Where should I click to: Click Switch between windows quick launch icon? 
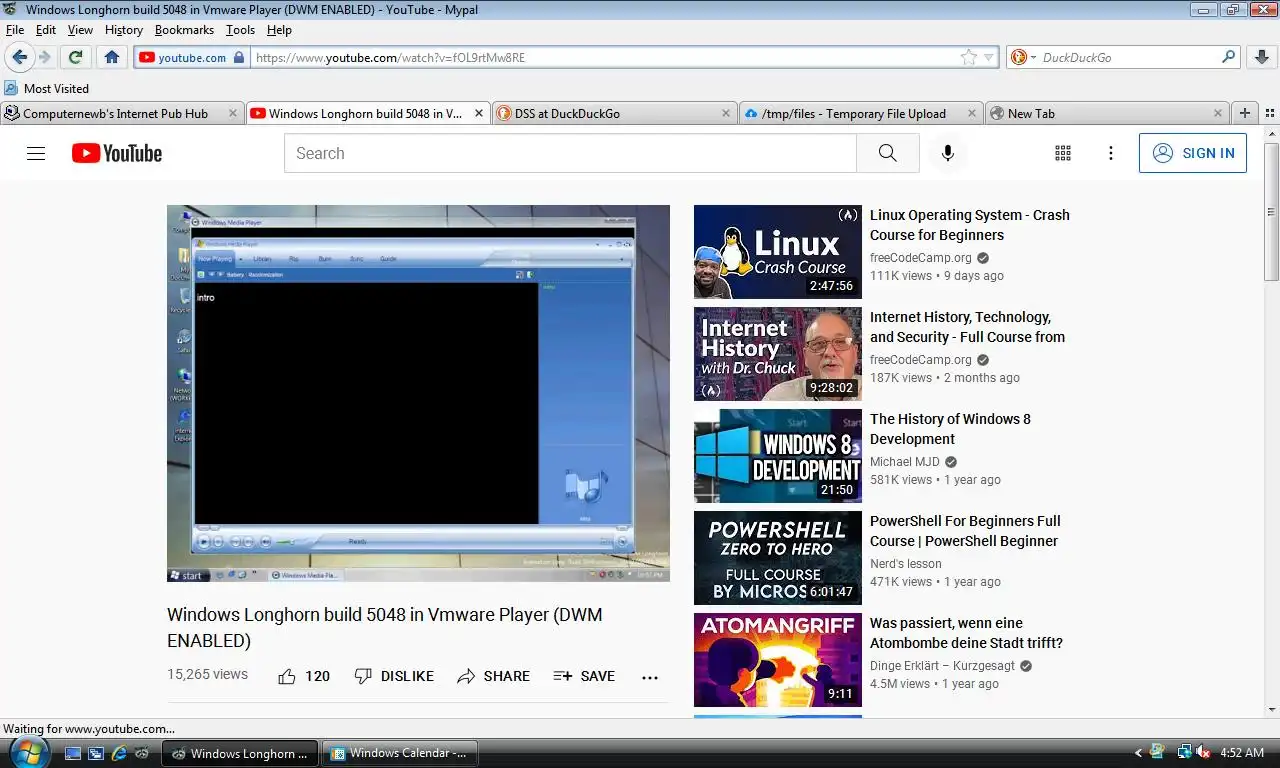tap(96, 753)
